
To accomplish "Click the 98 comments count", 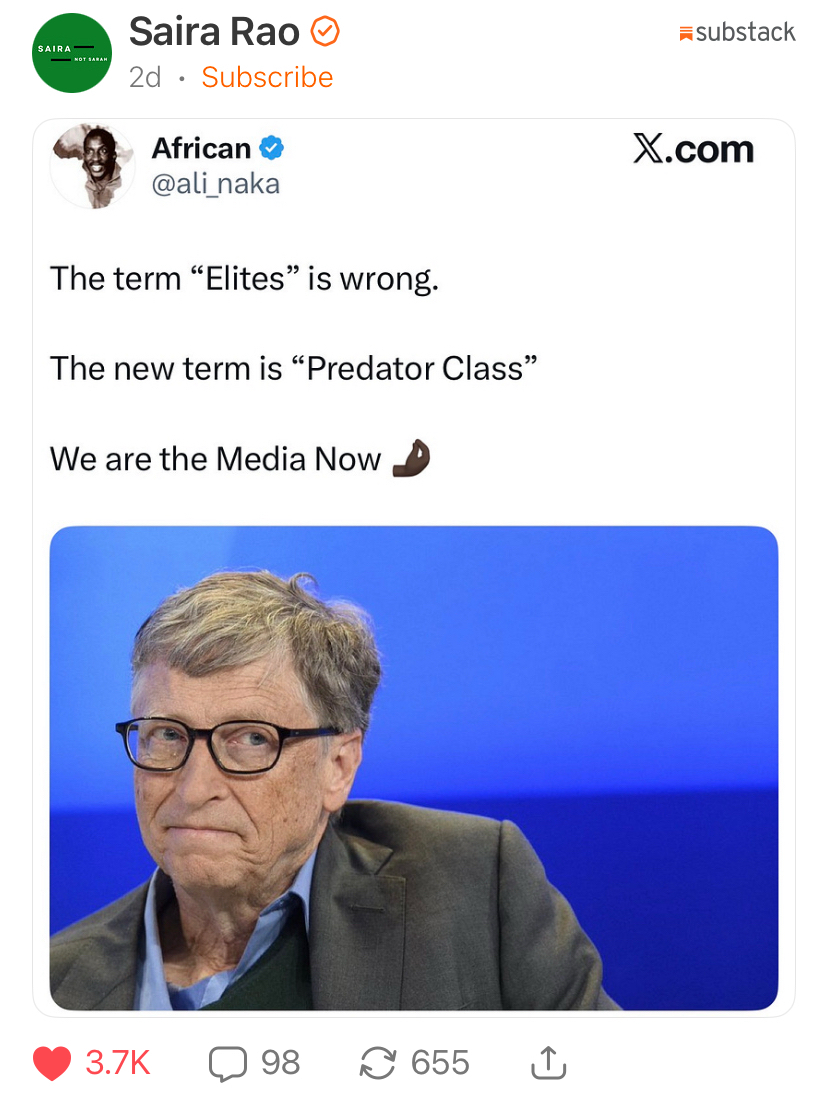I will coord(280,1063).
